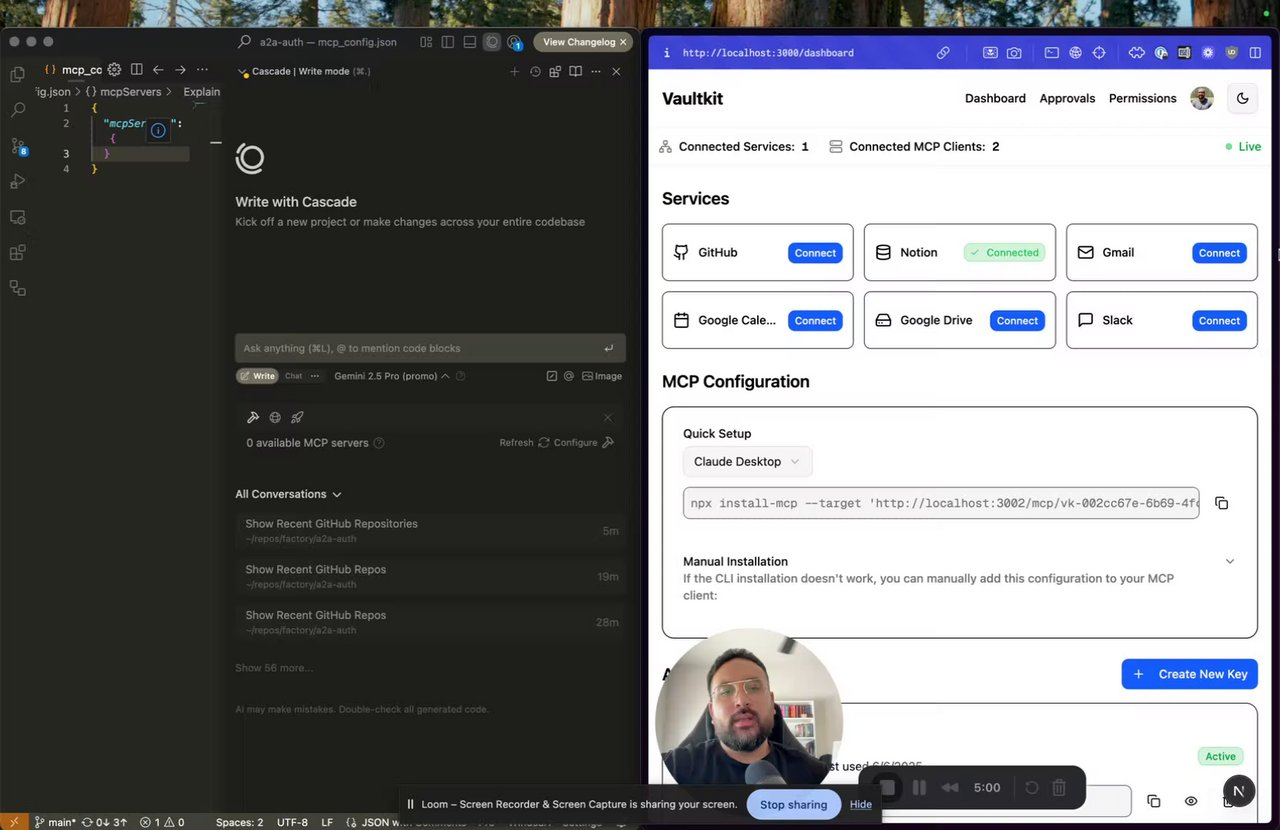Click the shield extension icon in browser toolbar
Image resolution: width=1280 pixels, height=830 pixels.
click(1231, 53)
